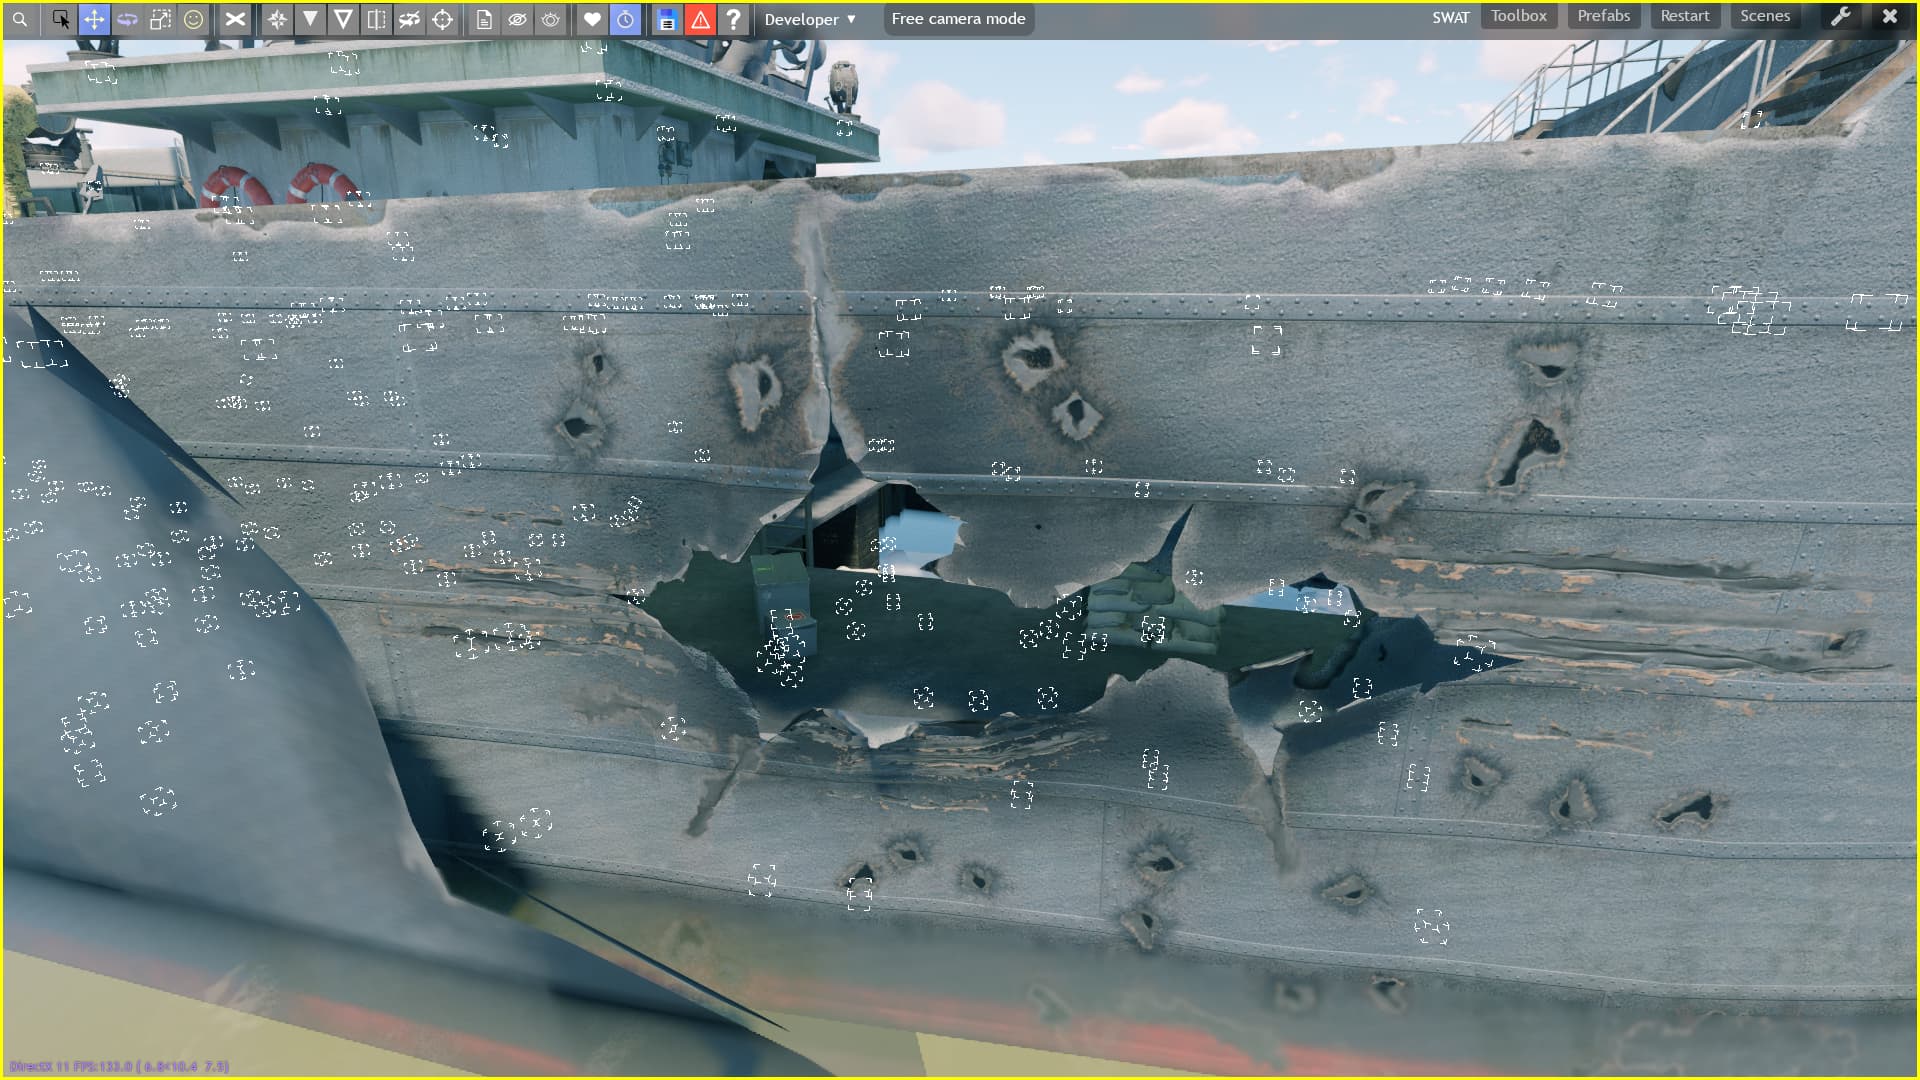Click the smiley face icon
1920x1080 pixels.
[193, 19]
